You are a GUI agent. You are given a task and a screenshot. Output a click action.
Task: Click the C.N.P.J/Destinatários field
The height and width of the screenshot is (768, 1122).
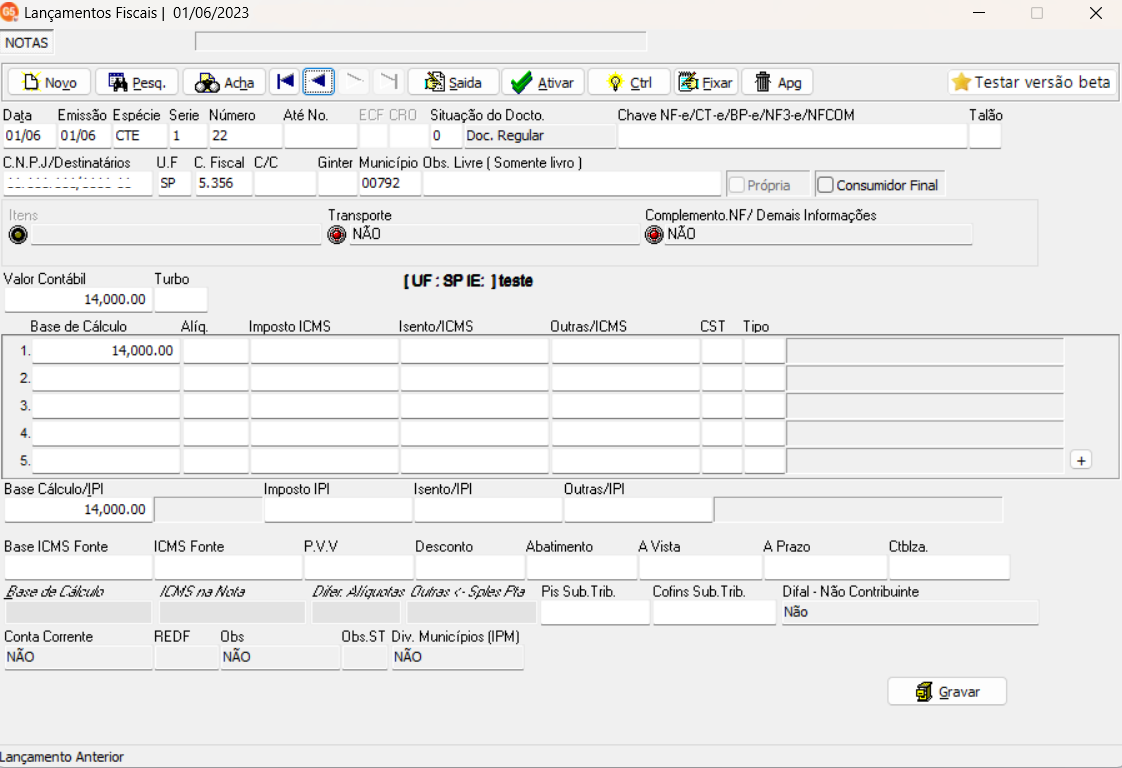(78, 183)
